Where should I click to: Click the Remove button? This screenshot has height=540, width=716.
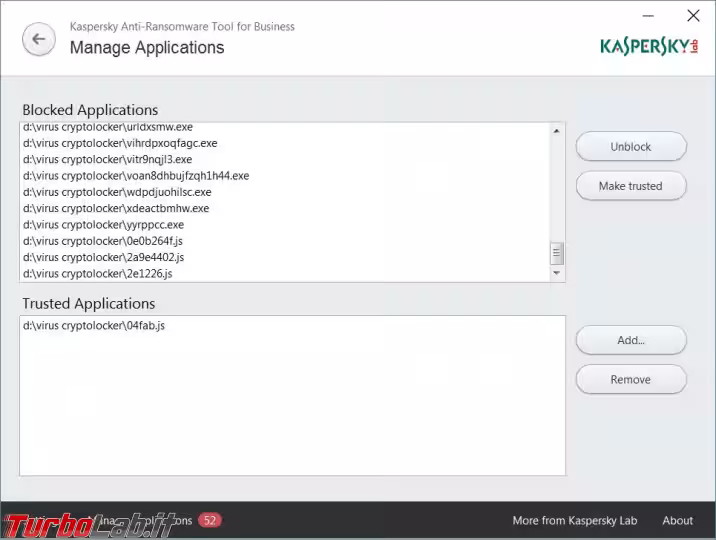point(631,379)
